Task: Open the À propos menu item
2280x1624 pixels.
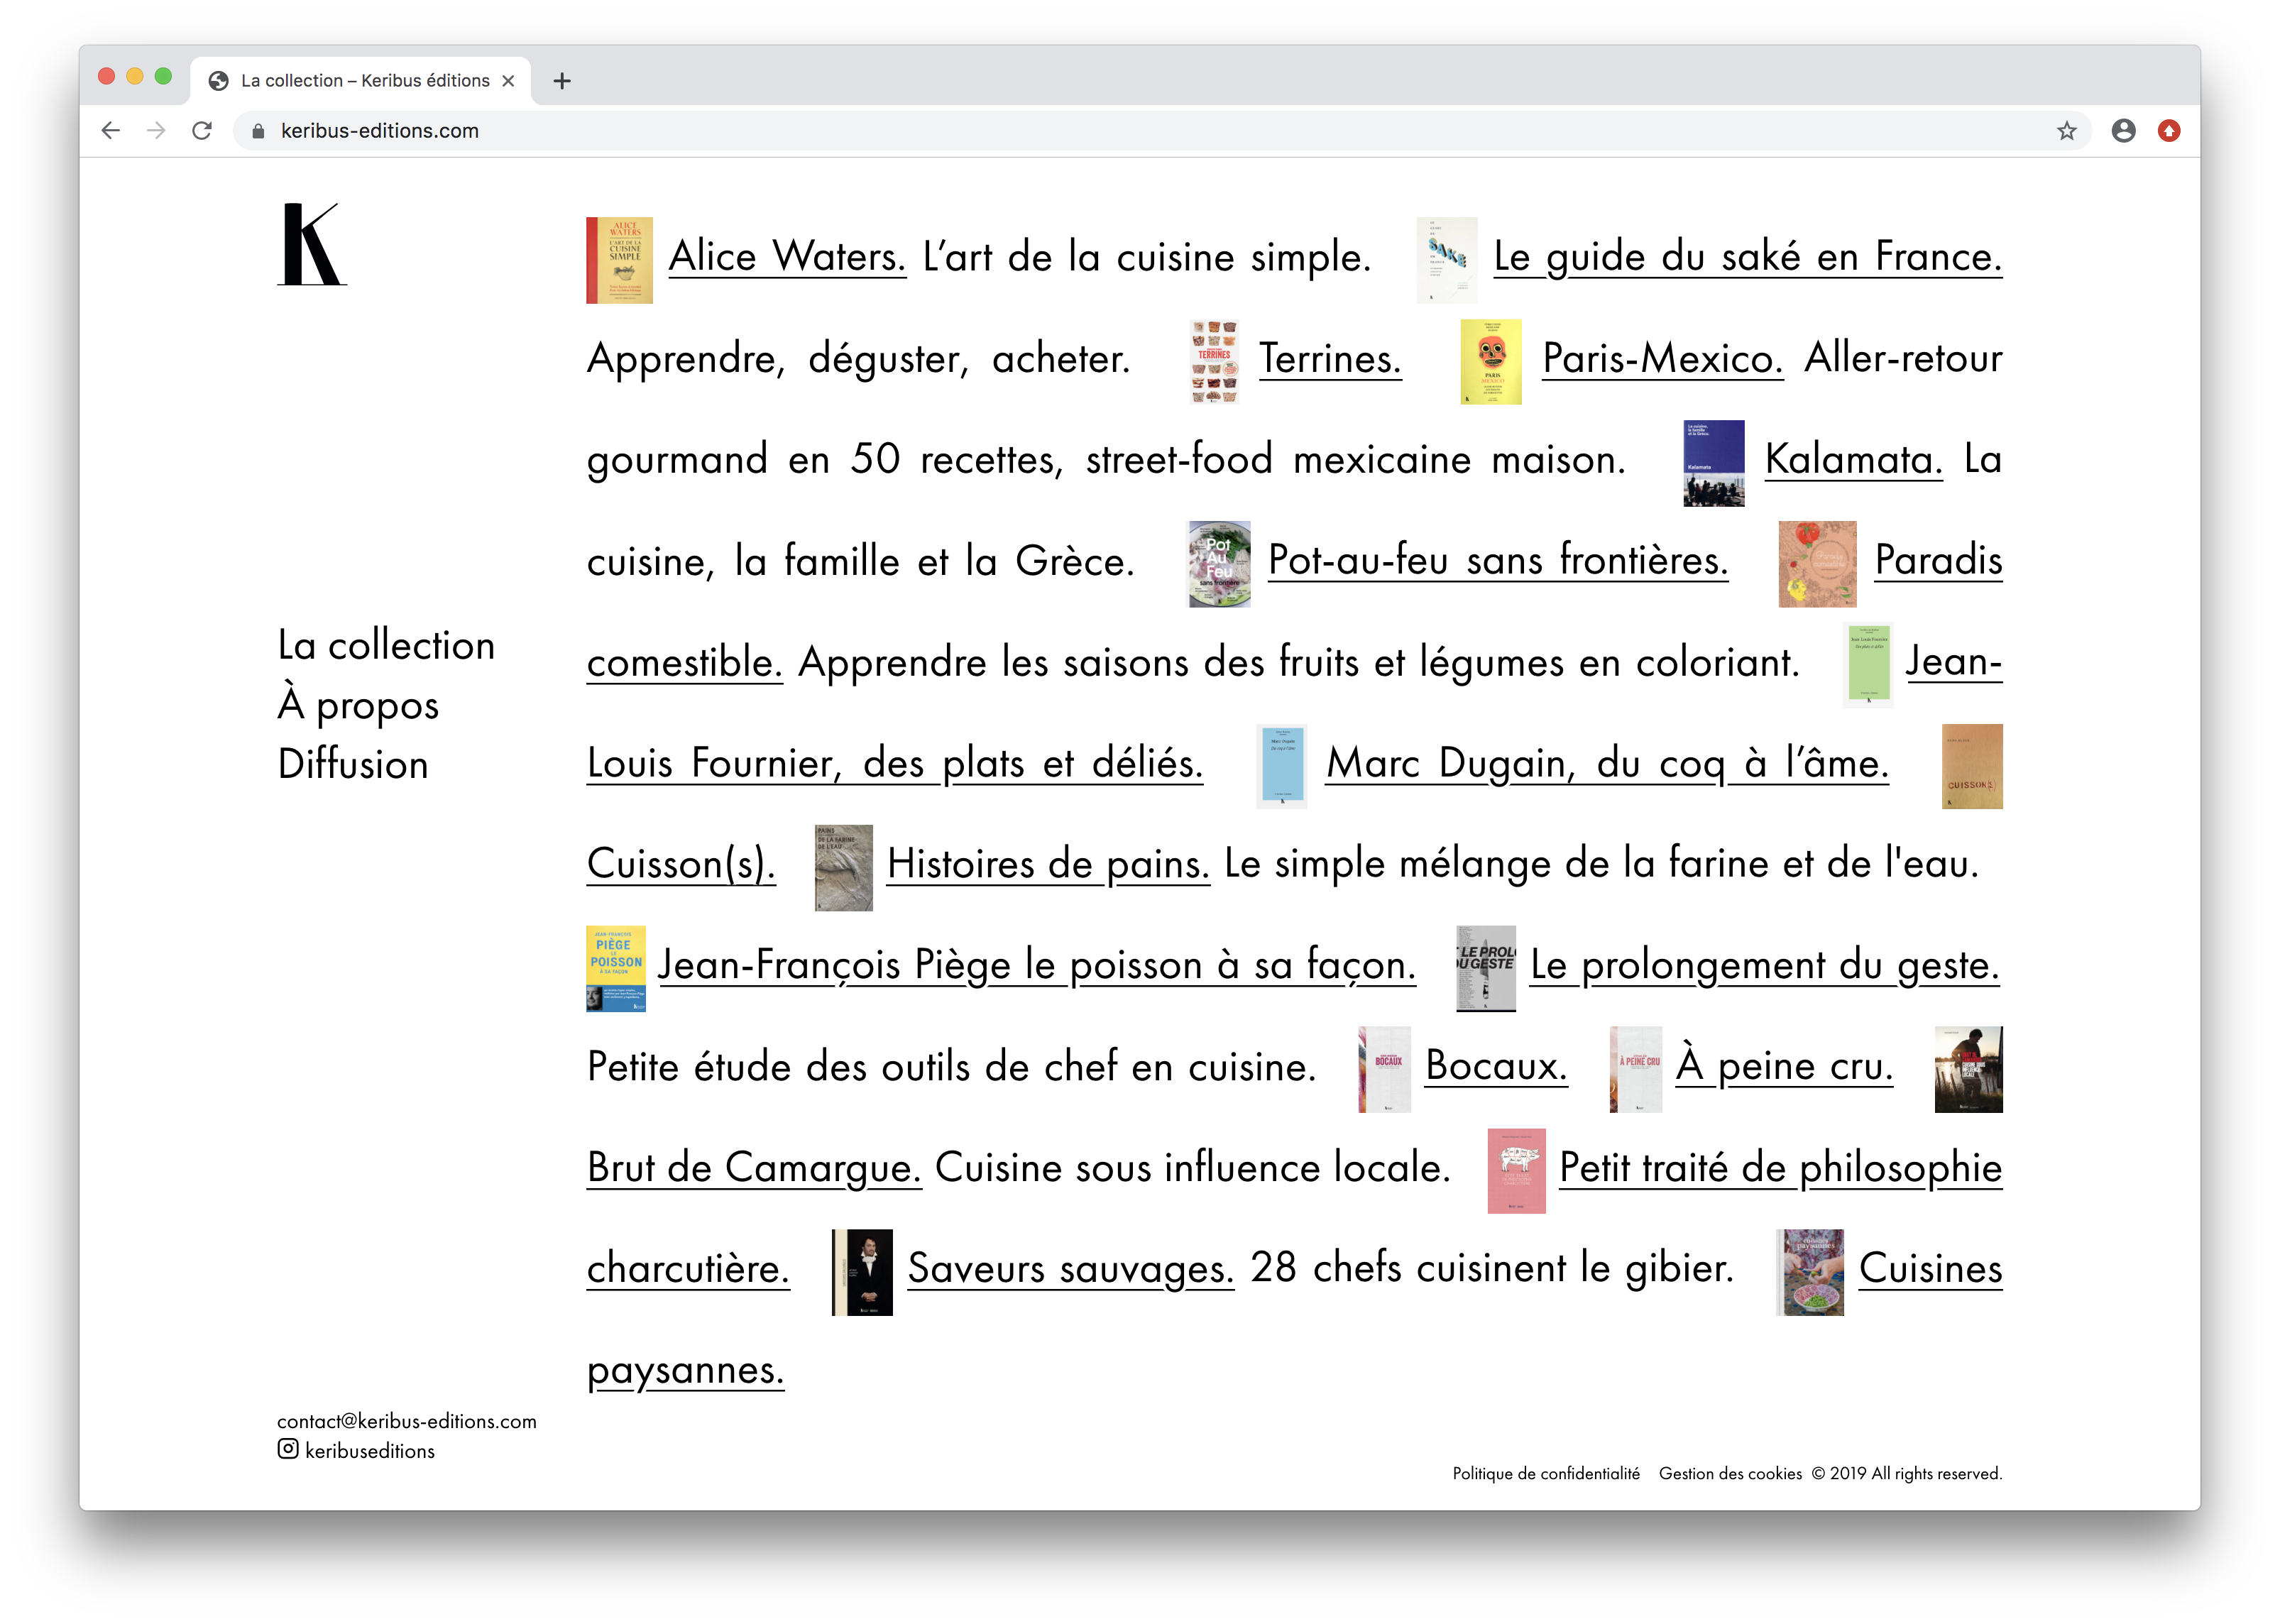Action: tap(358, 705)
